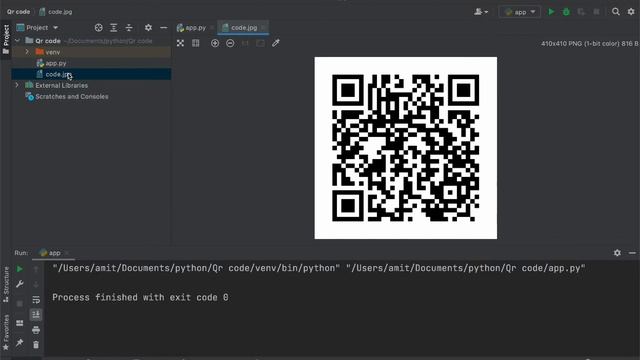This screenshot has width=640, height=360.
Task: Click the stop square icon in Run panel
Action: tap(20, 303)
